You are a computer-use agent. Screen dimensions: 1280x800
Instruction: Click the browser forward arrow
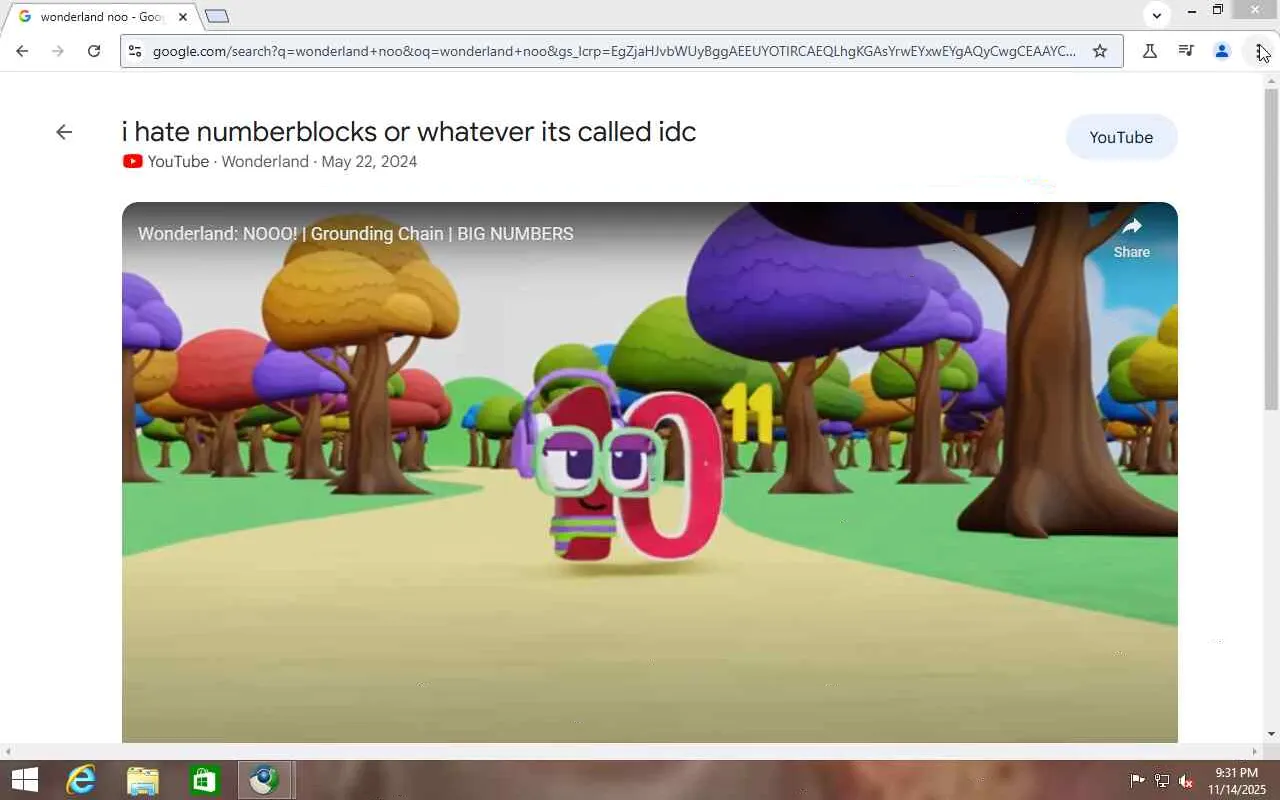coord(58,51)
